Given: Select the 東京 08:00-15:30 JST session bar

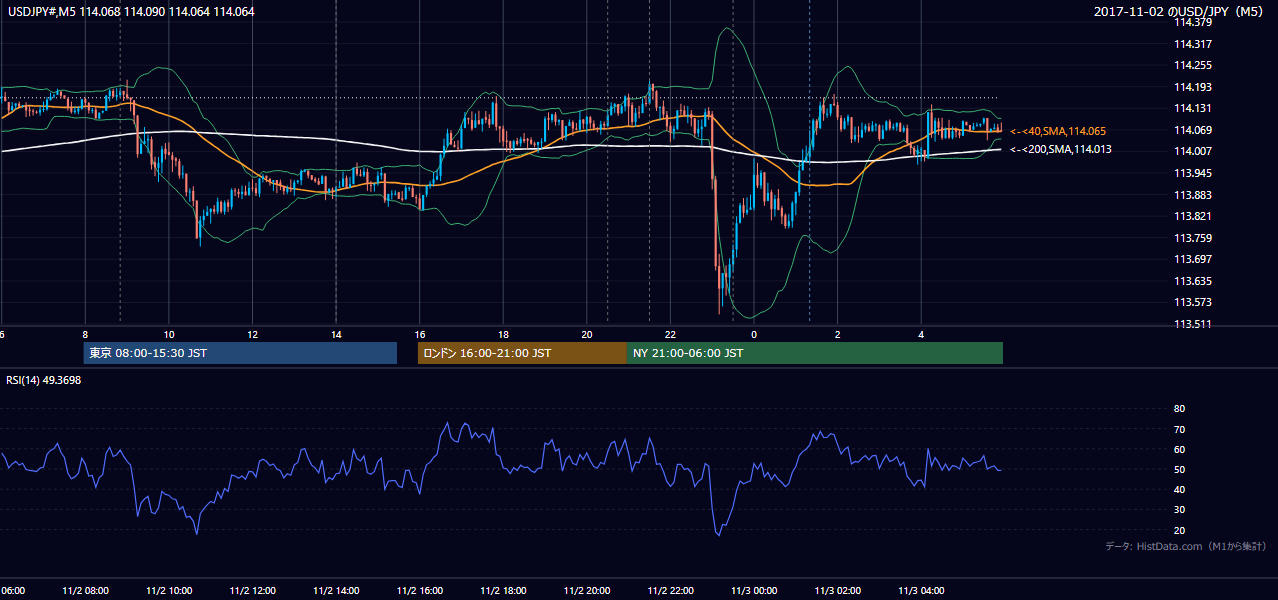Looking at the screenshot, I should [240, 353].
